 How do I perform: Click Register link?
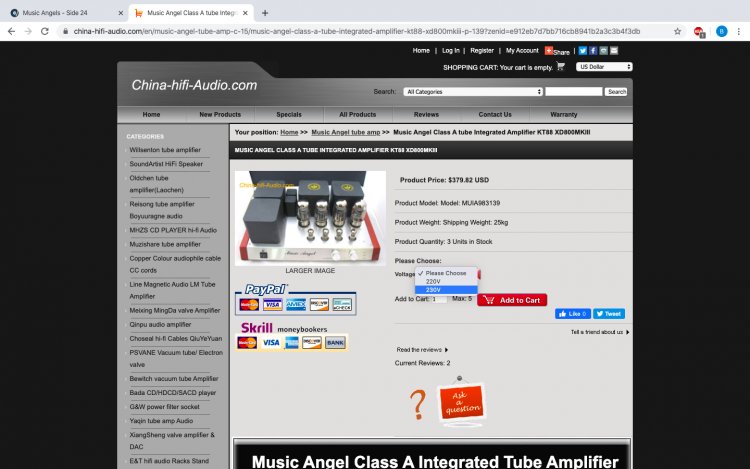click(x=482, y=50)
